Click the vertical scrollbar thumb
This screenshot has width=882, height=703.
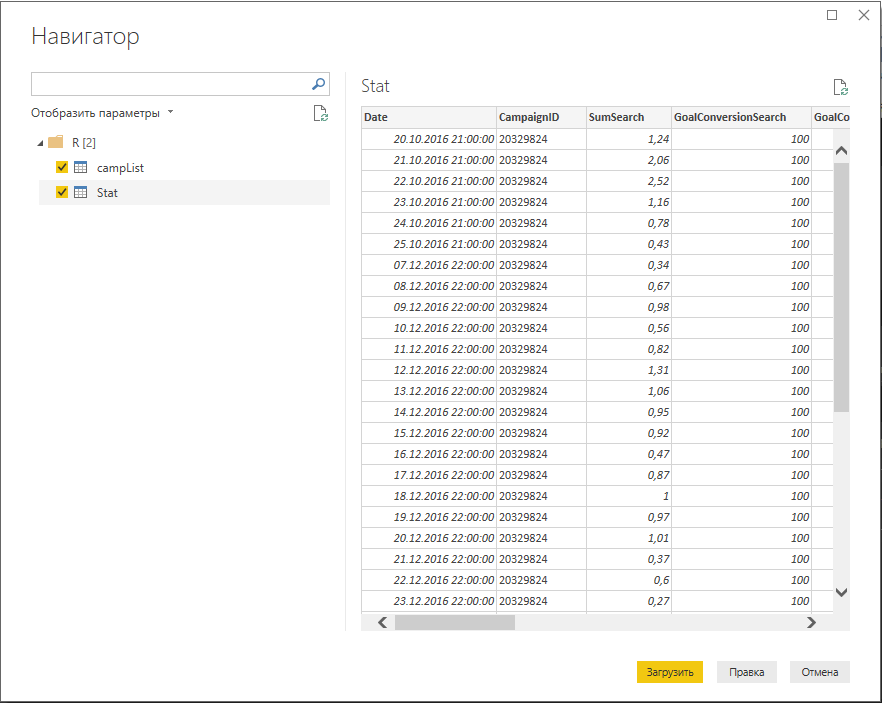pyautogui.click(x=842, y=287)
